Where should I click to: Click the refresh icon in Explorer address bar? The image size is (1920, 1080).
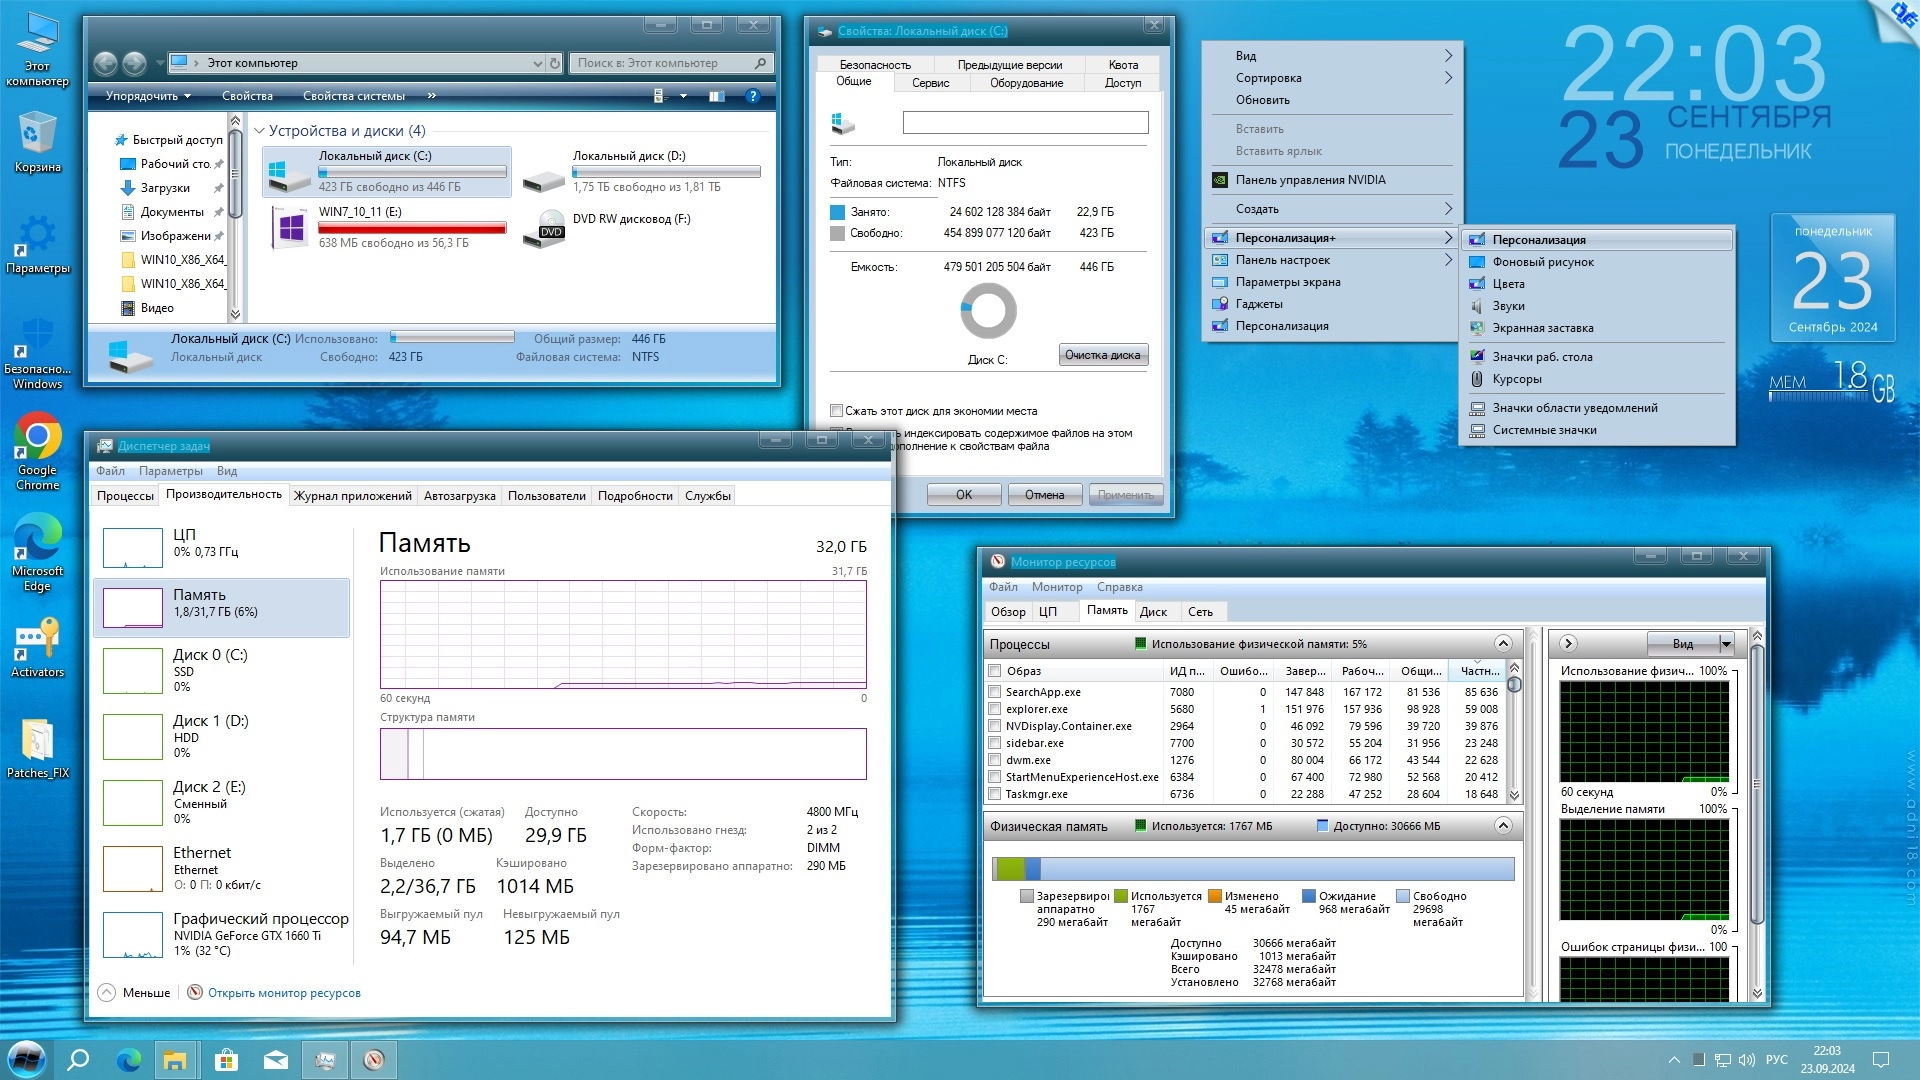click(x=555, y=63)
